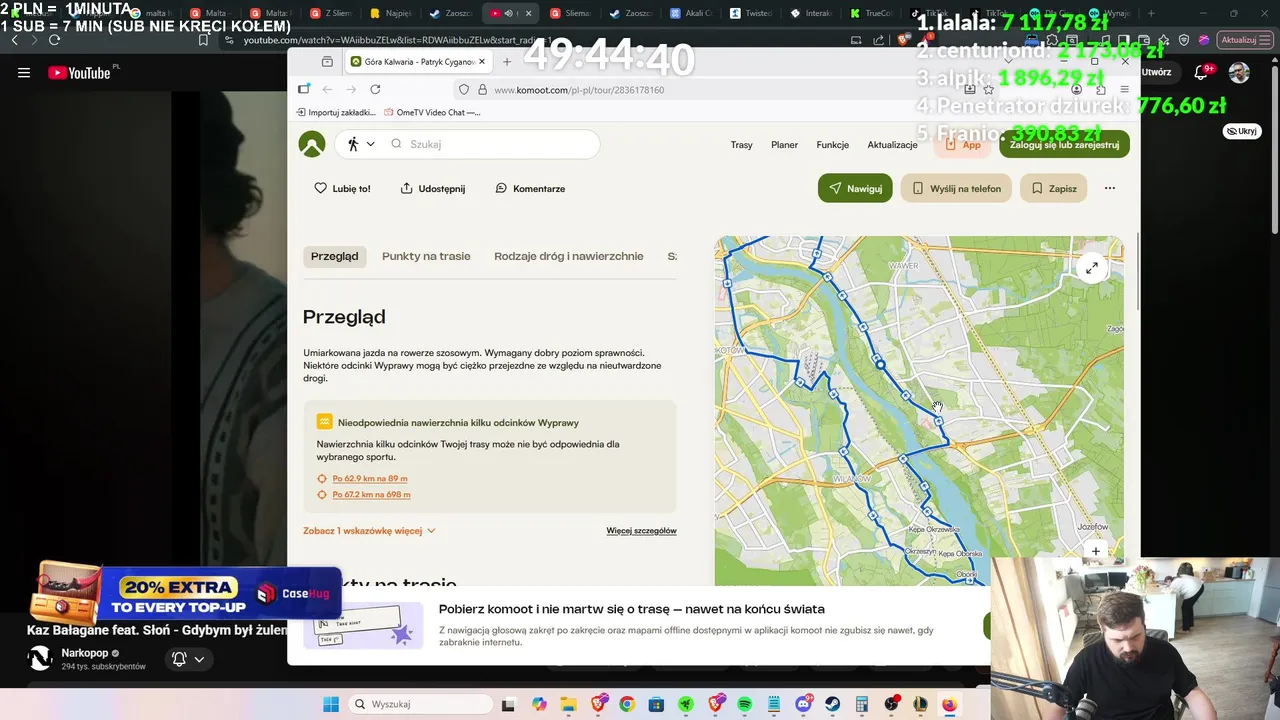Click the YouTube logo
The image size is (1280, 720).
[79, 72]
